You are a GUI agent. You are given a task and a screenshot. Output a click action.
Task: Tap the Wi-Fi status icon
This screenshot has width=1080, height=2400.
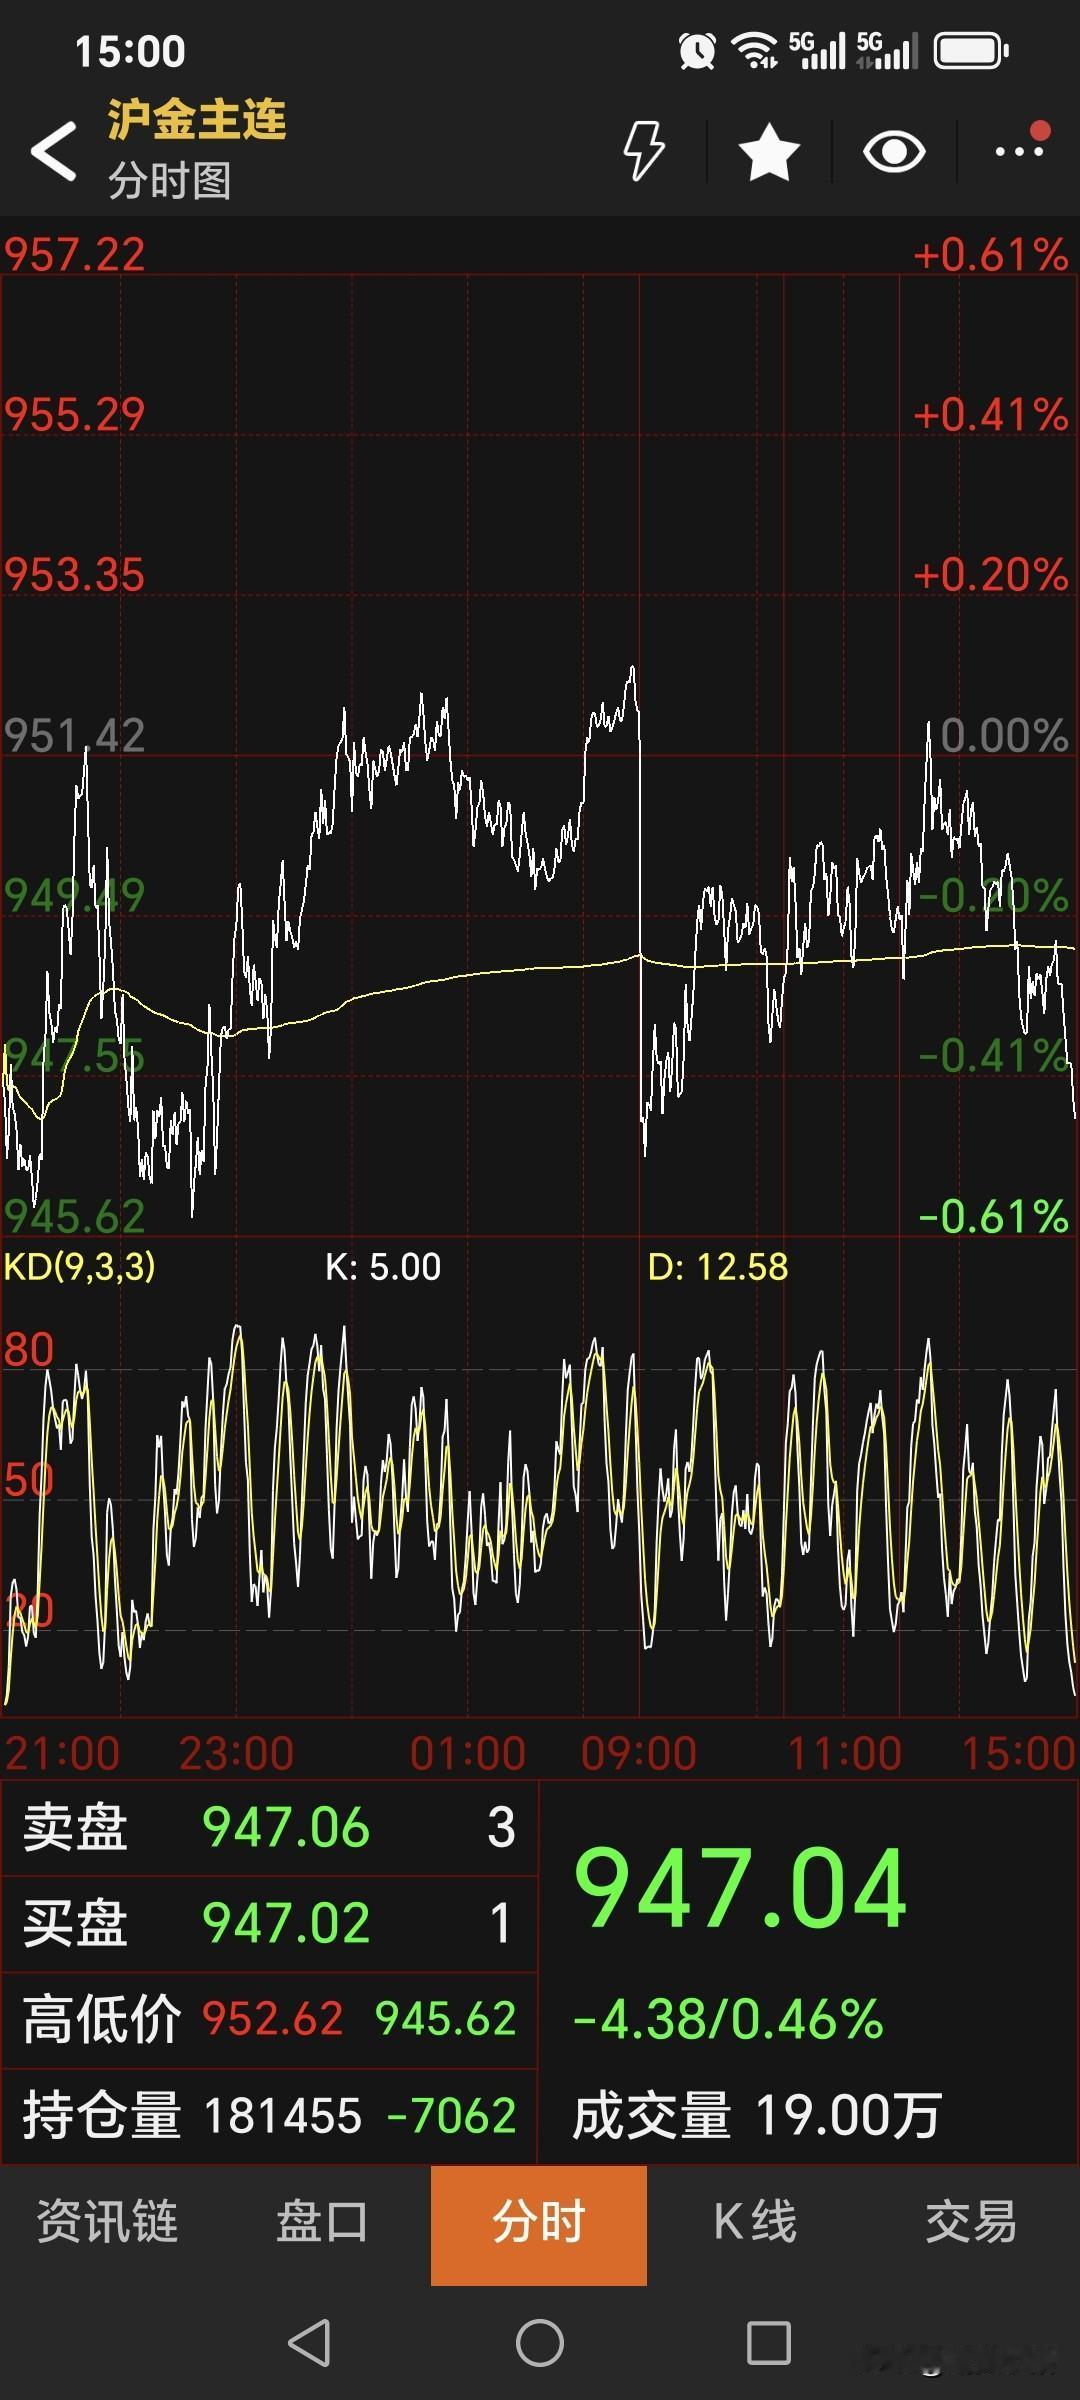tap(754, 50)
